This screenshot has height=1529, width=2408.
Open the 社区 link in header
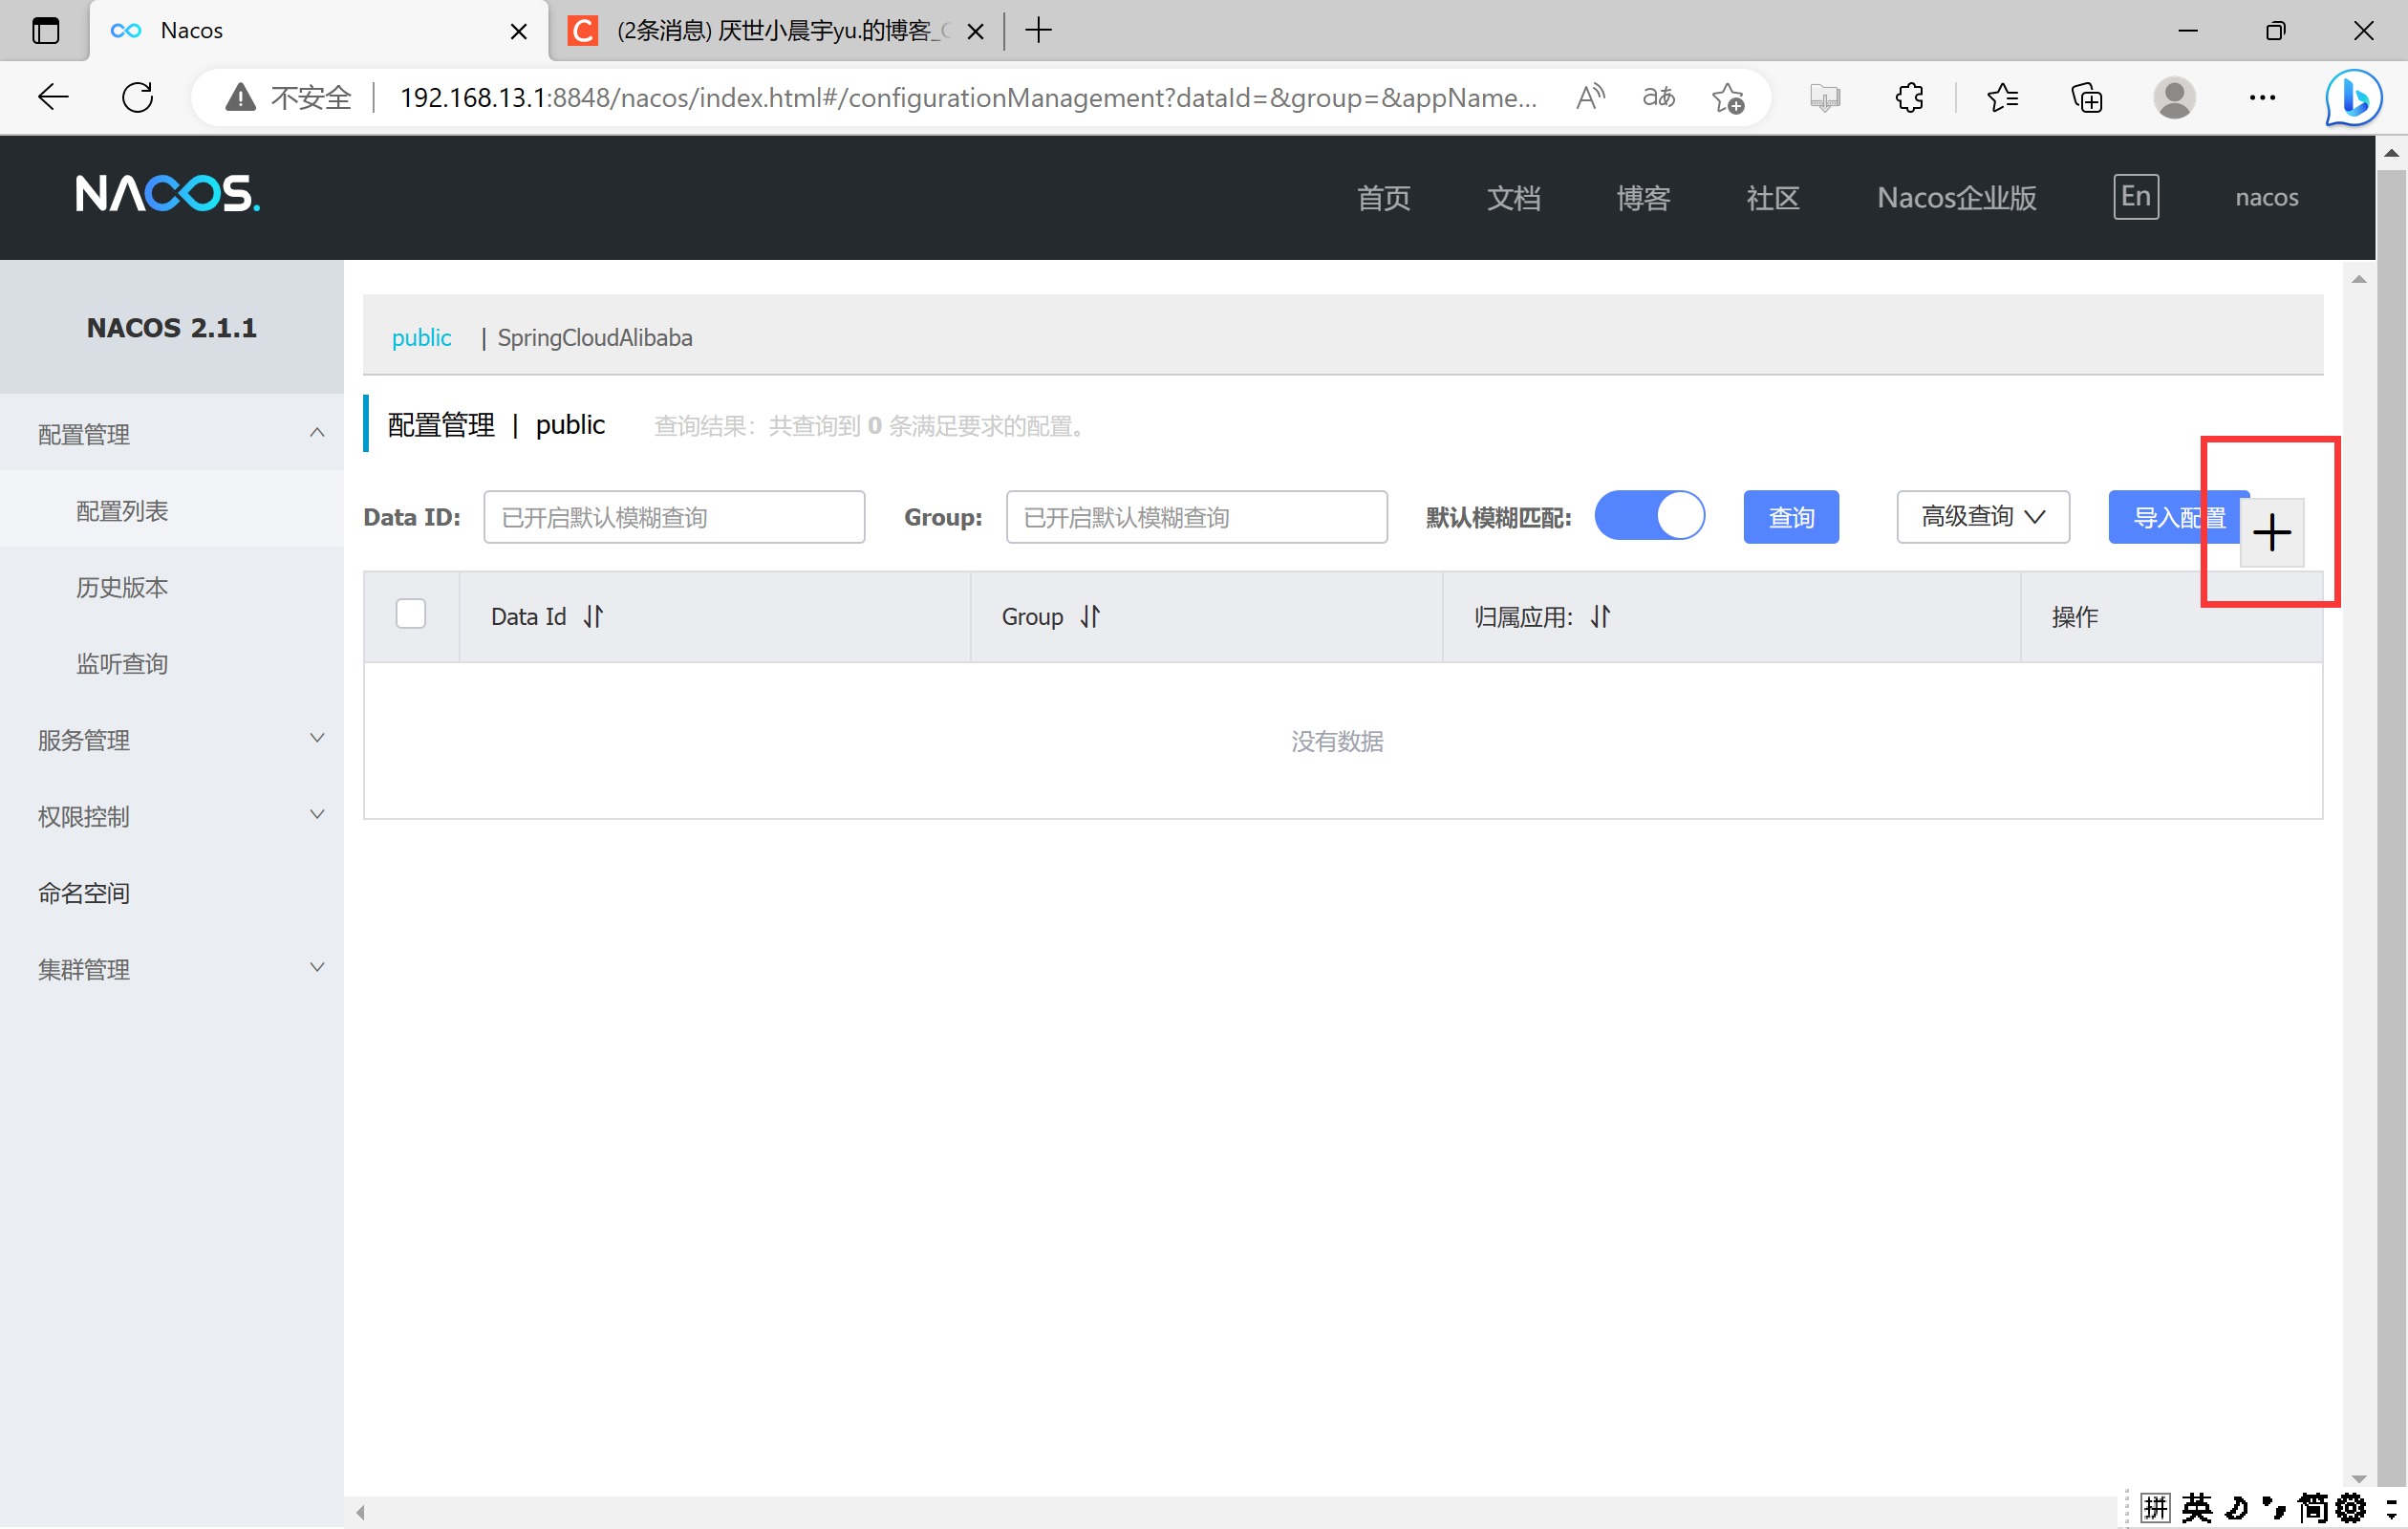tap(1773, 197)
